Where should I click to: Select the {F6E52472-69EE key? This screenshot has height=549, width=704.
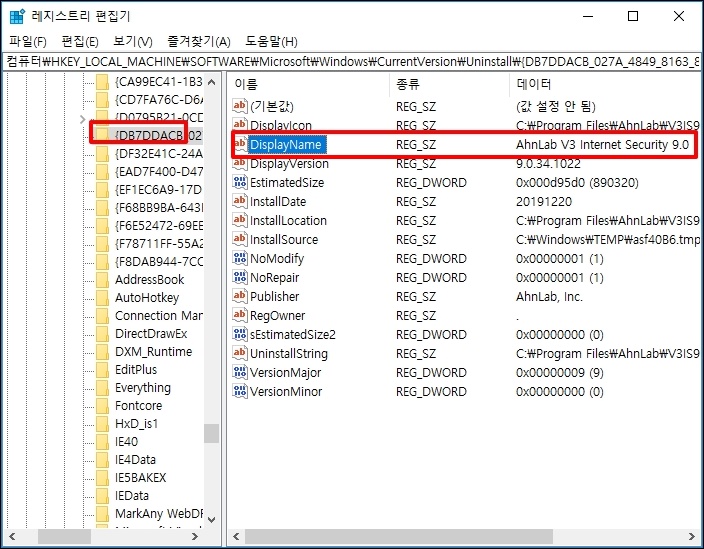[159, 226]
